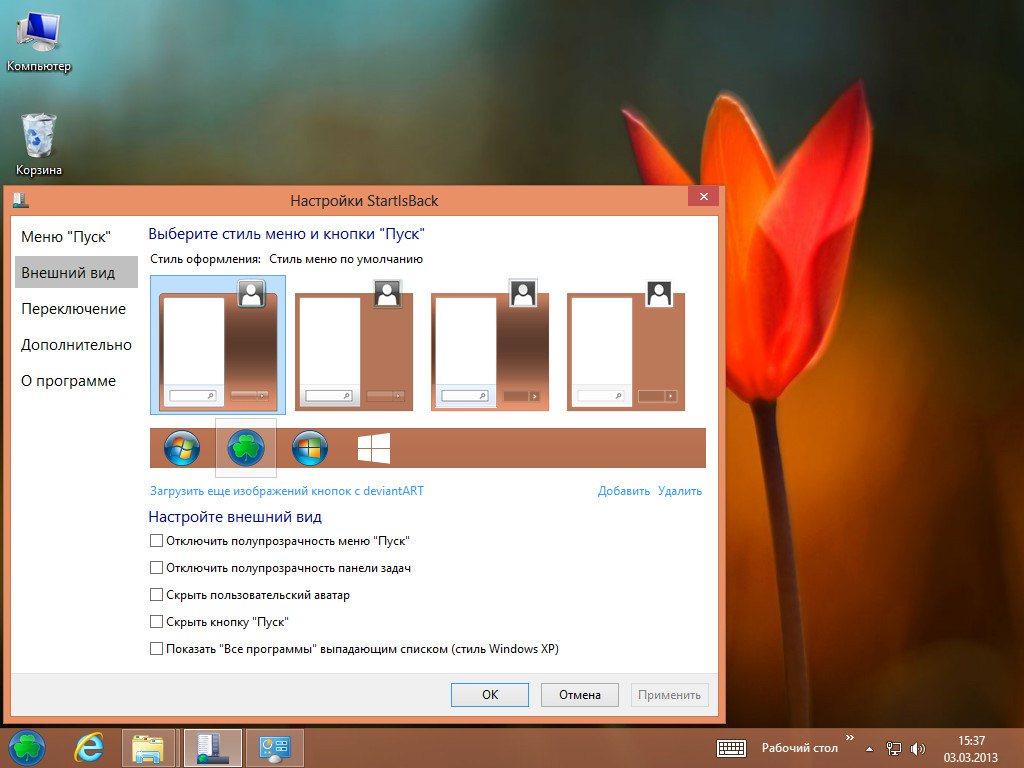Open the clover Start button on taskbar
The width and height of the screenshot is (1024, 768).
[x=27, y=748]
